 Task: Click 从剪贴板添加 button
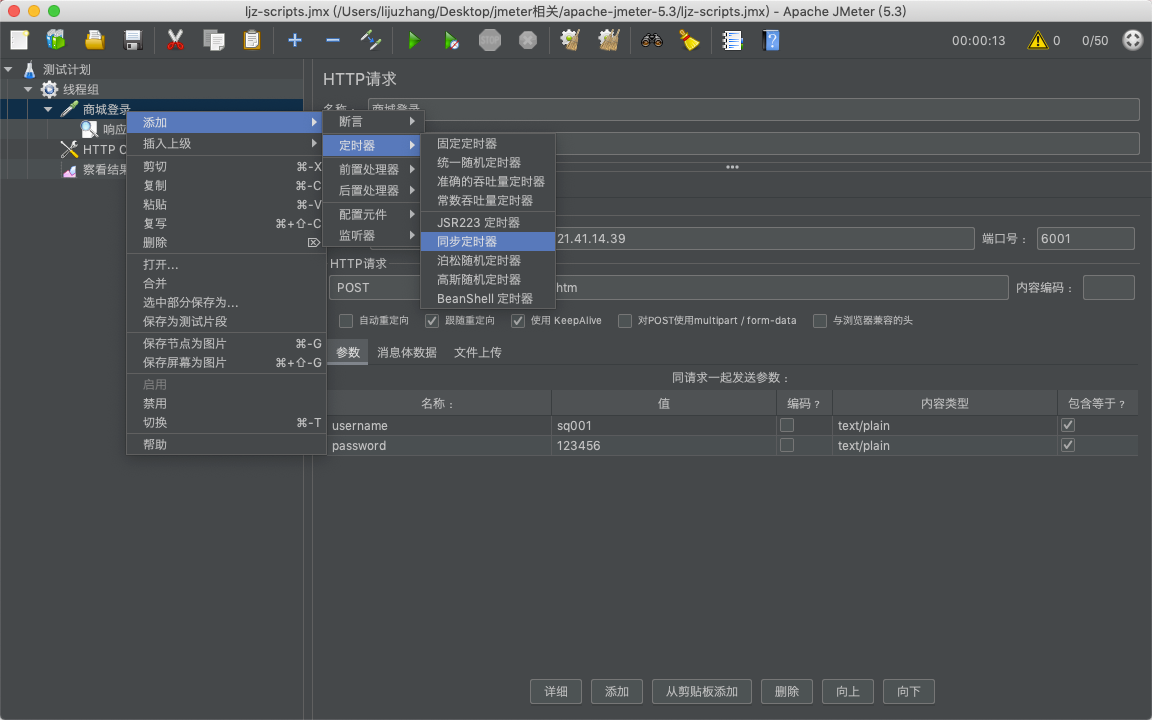(702, 692)
